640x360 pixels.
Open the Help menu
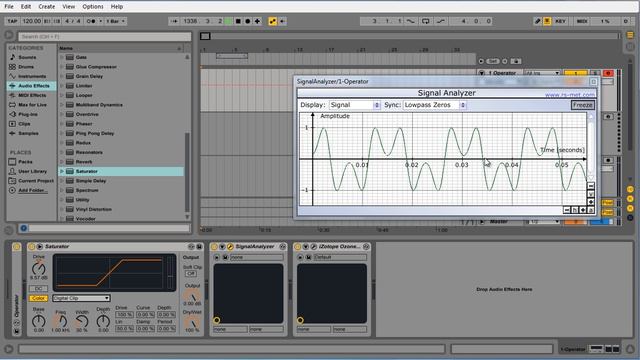pos(117,7)
